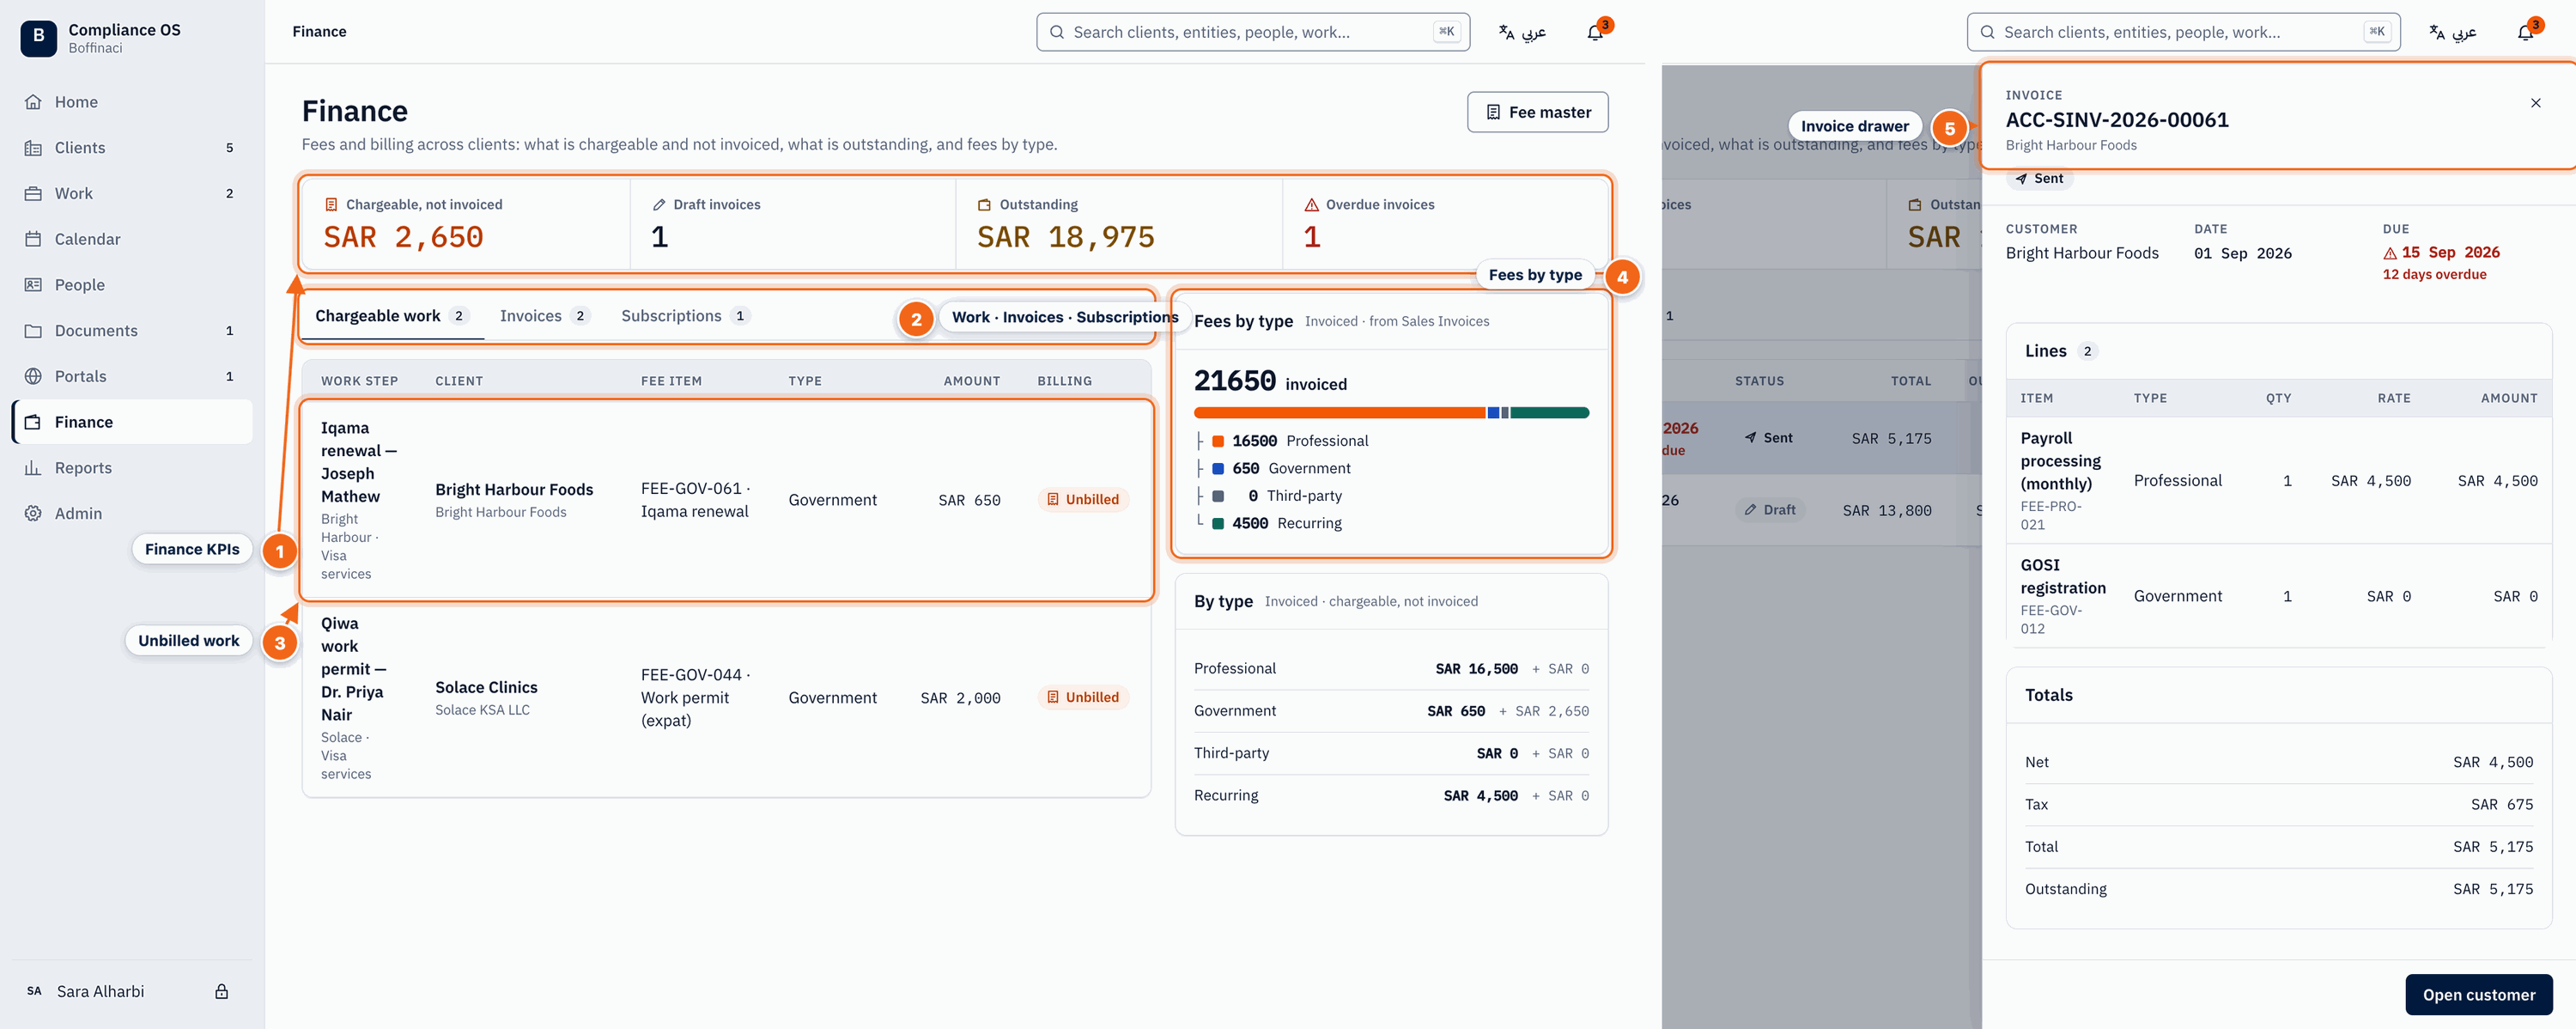Open Documents in the sidebar

tap(132, 331)
